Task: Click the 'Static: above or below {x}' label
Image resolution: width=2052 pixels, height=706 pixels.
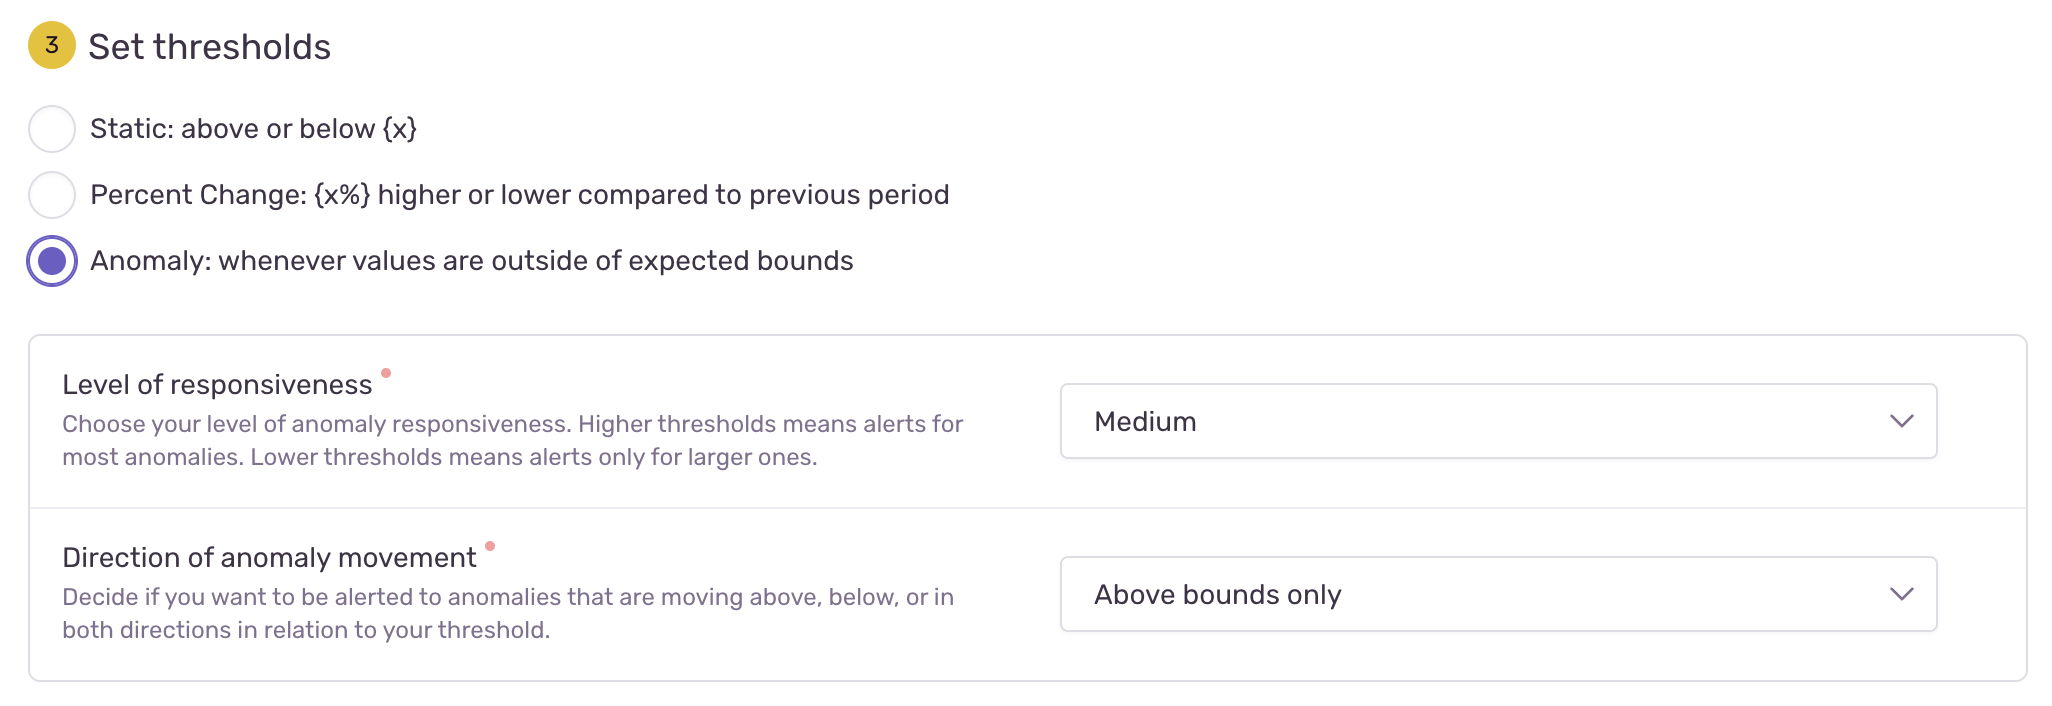Action: coord(253,129)
